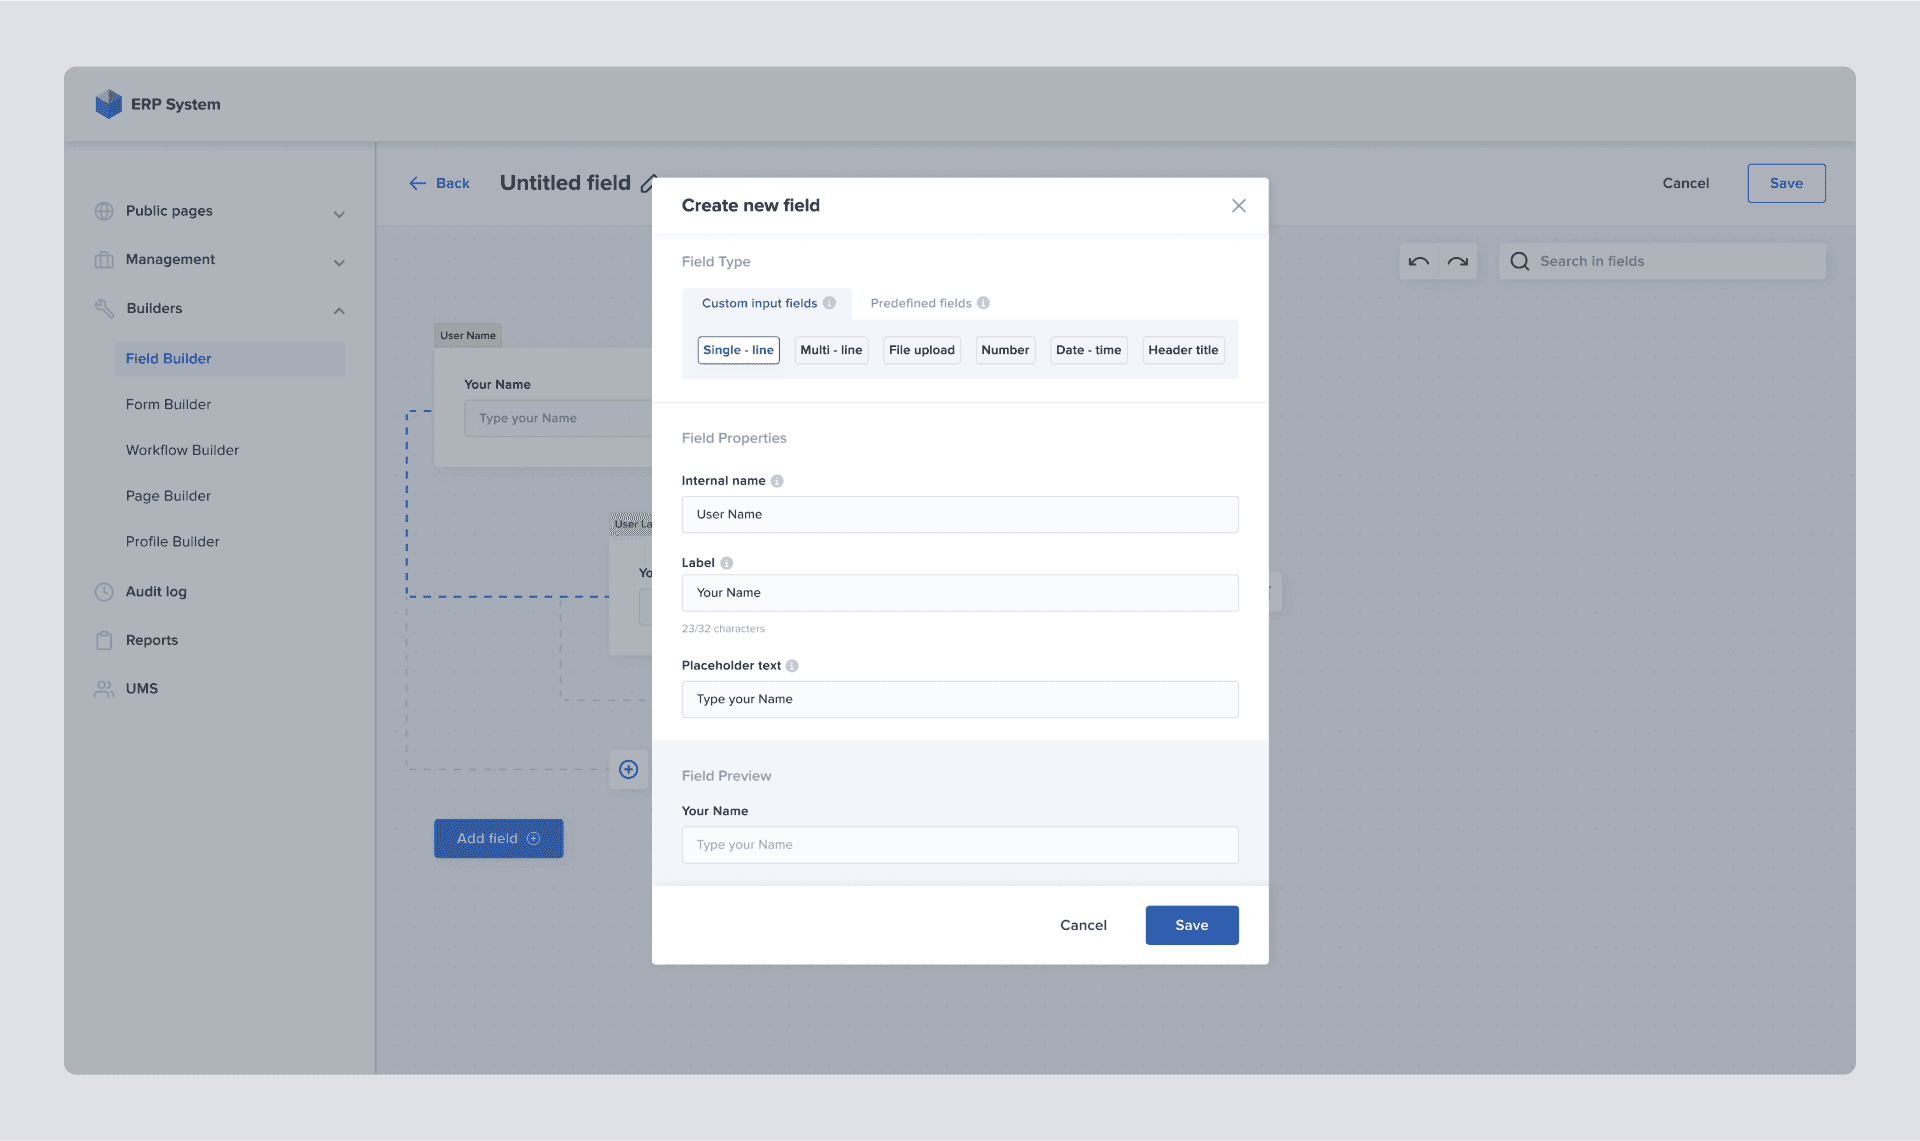The height and width of the screenshot is (1141, 1920).
Task: Click the redo arrow icon
Action: coord(1458,262)
